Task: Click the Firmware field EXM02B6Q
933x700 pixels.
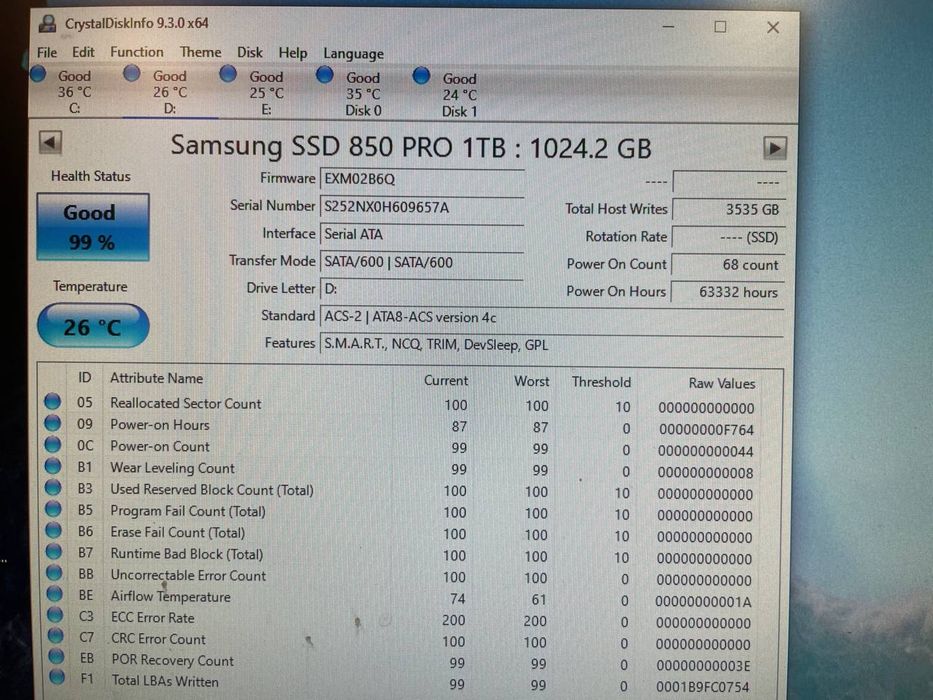Action: (x=422, y=179)
